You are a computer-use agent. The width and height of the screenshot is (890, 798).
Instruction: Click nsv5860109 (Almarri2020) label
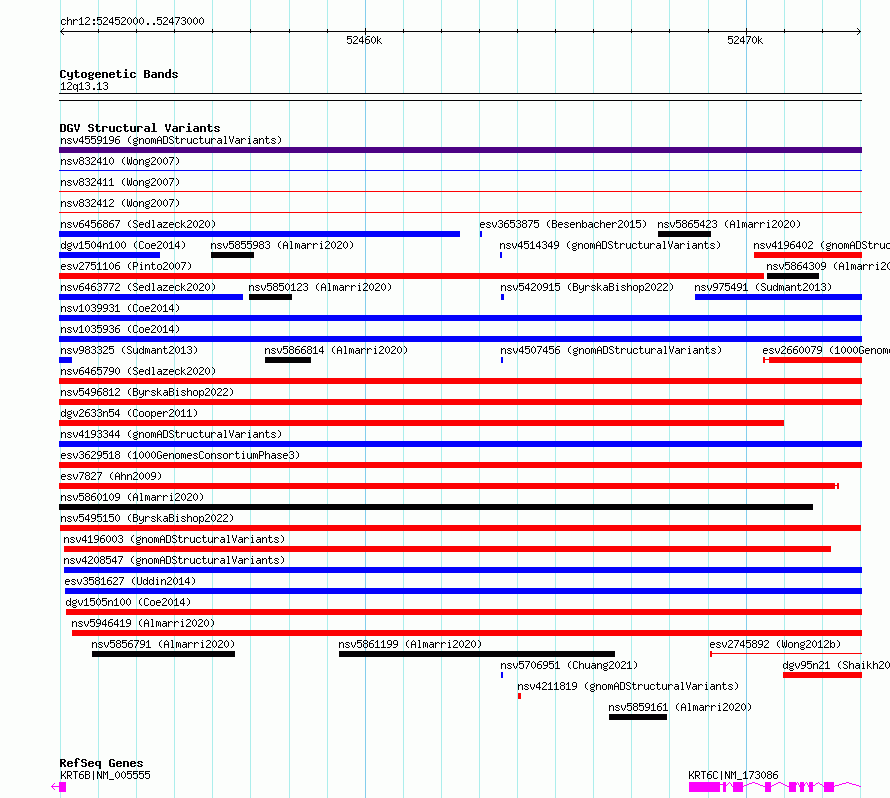(132, 497)
